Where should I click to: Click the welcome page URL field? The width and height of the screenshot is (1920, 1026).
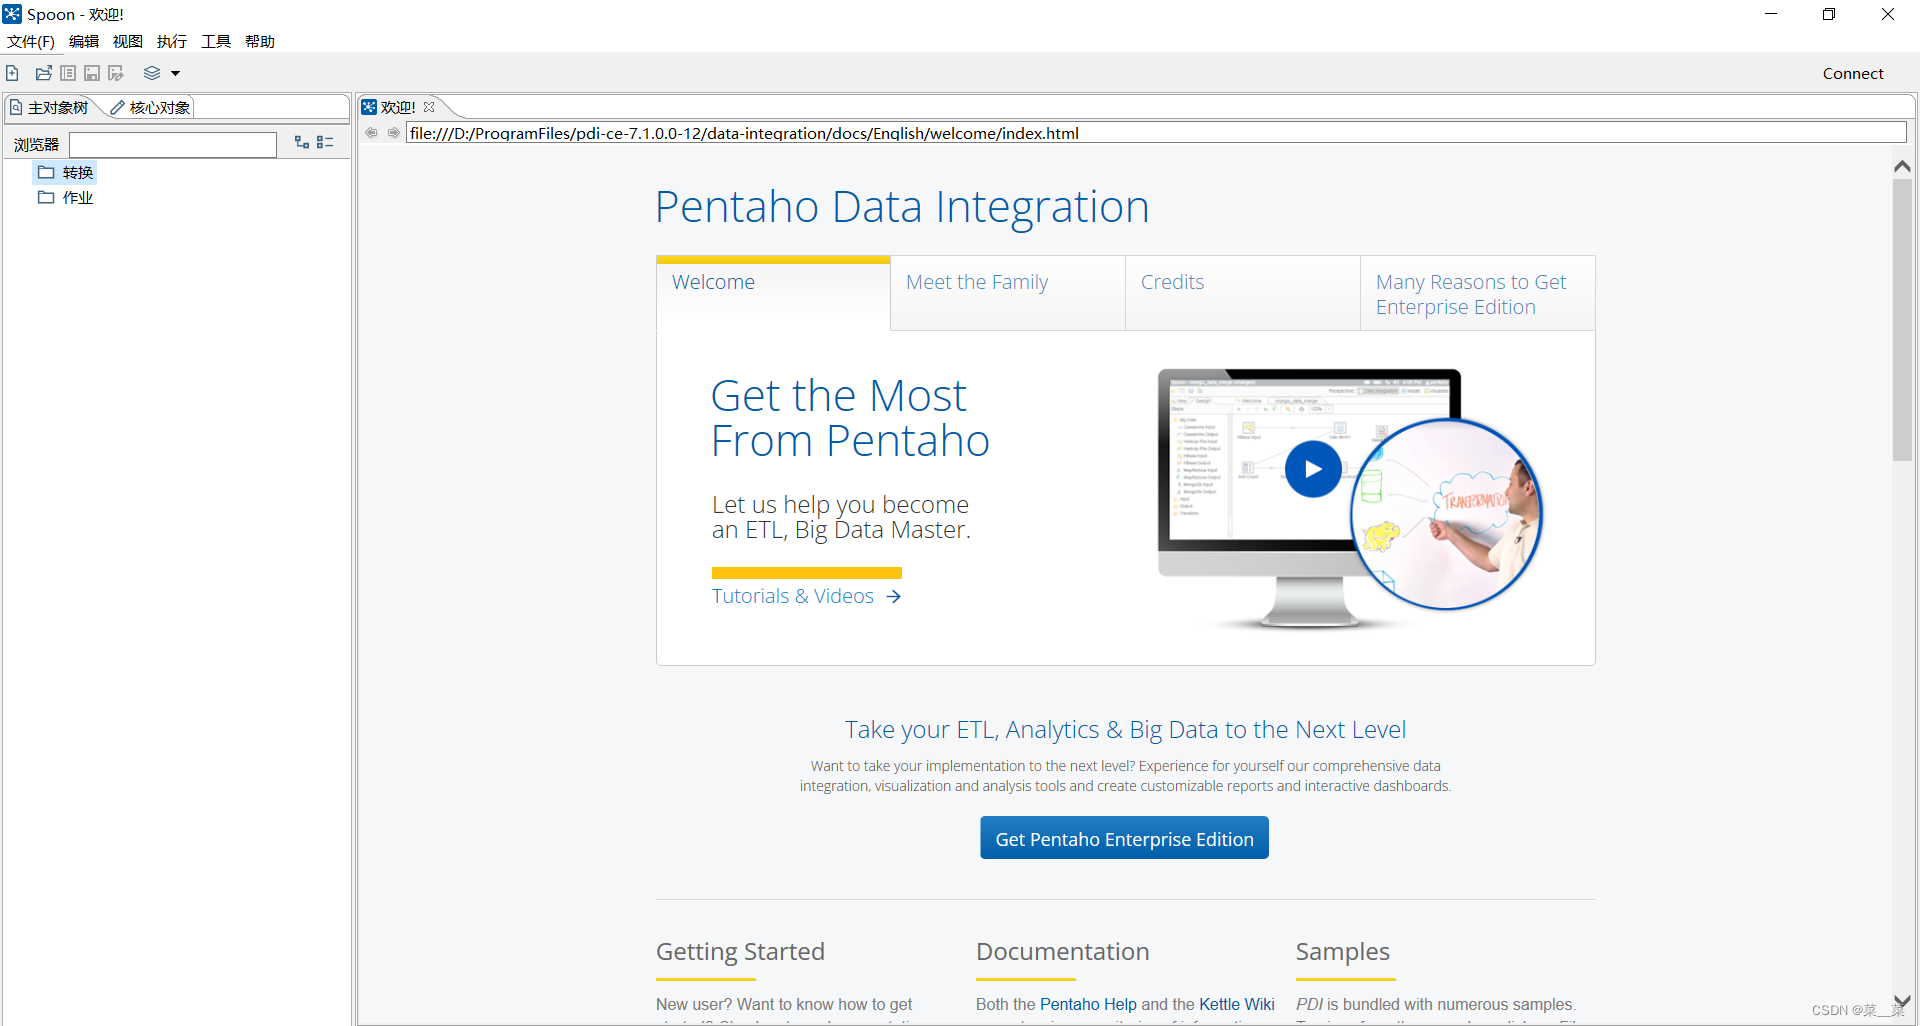click(x=1156, y=133)
